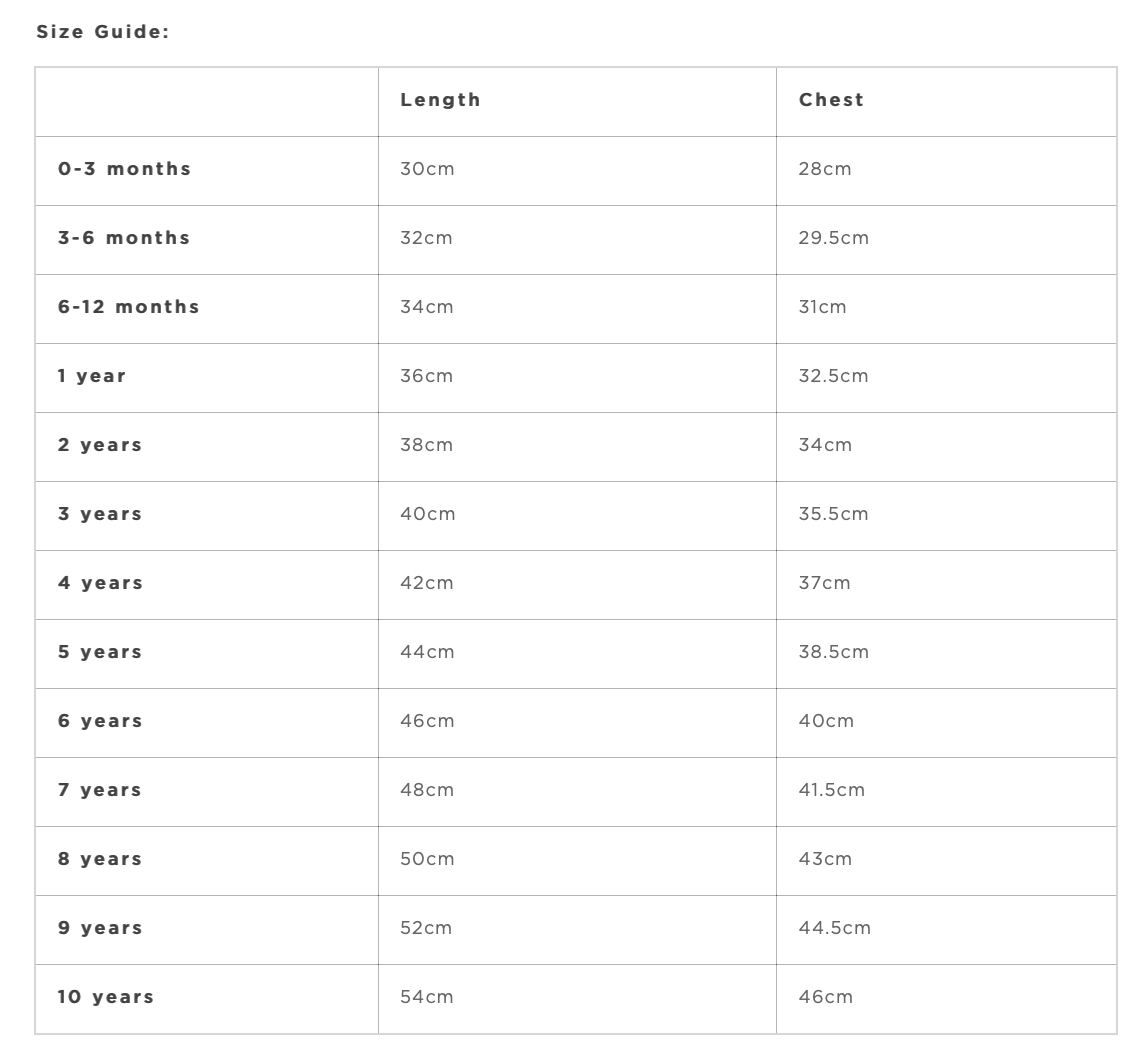Click the 54cm length cell
This screenshot has width=1136, height=1054.
click(426, 997)
